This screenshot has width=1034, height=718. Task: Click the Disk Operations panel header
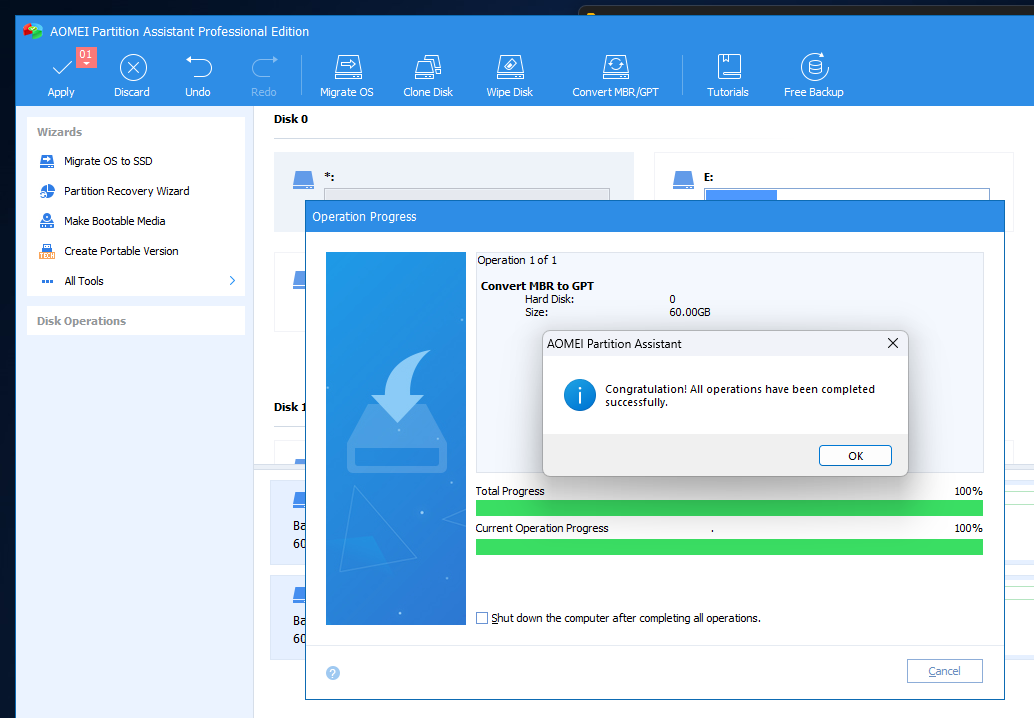81,321
